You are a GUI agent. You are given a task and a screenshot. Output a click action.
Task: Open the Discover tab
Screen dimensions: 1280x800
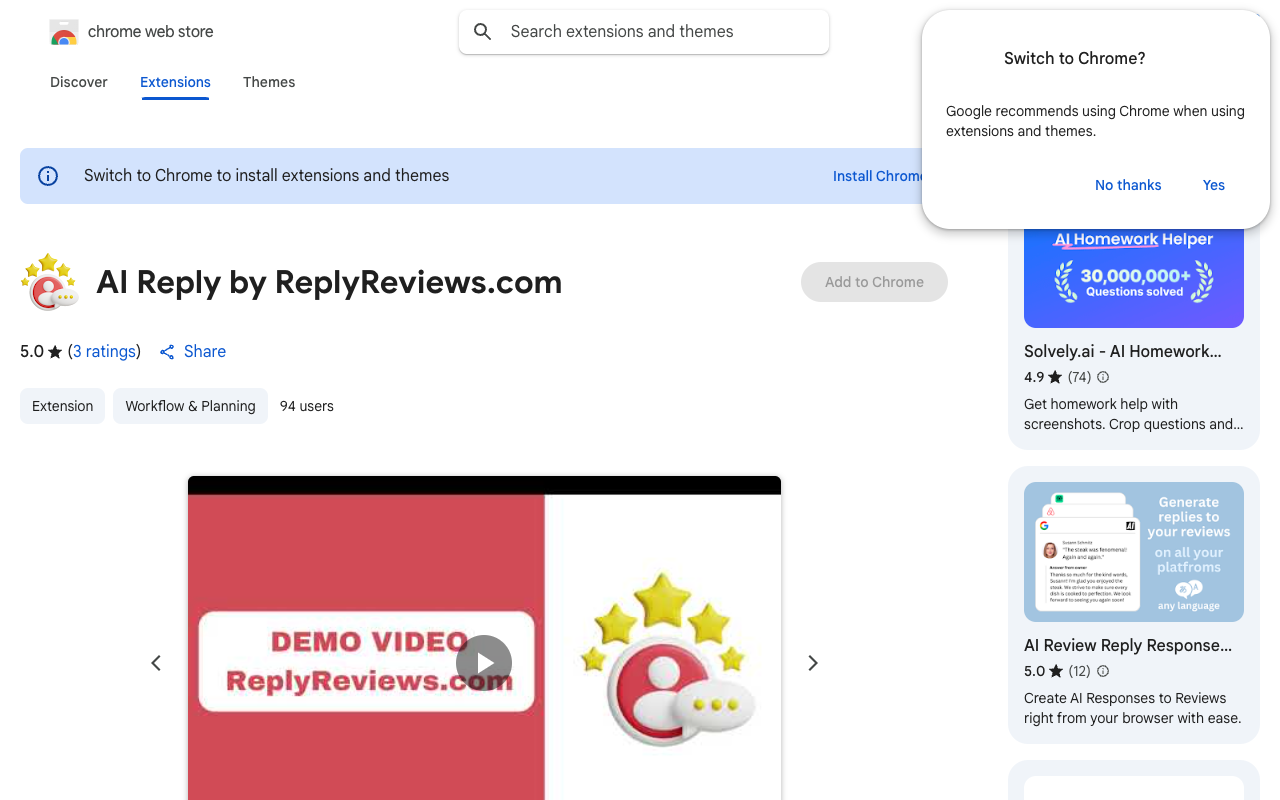point(79,82)
